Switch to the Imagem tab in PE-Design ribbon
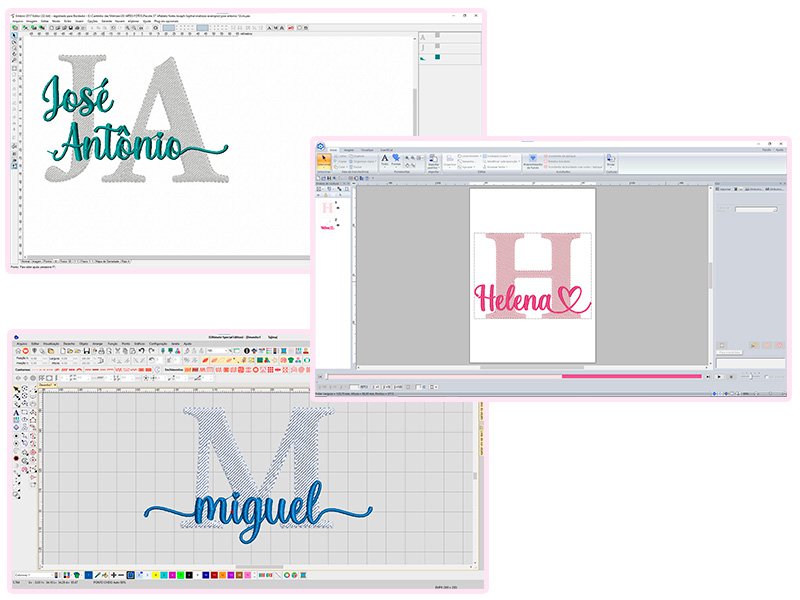Viewport: 800px width, 600px height. 348,150
